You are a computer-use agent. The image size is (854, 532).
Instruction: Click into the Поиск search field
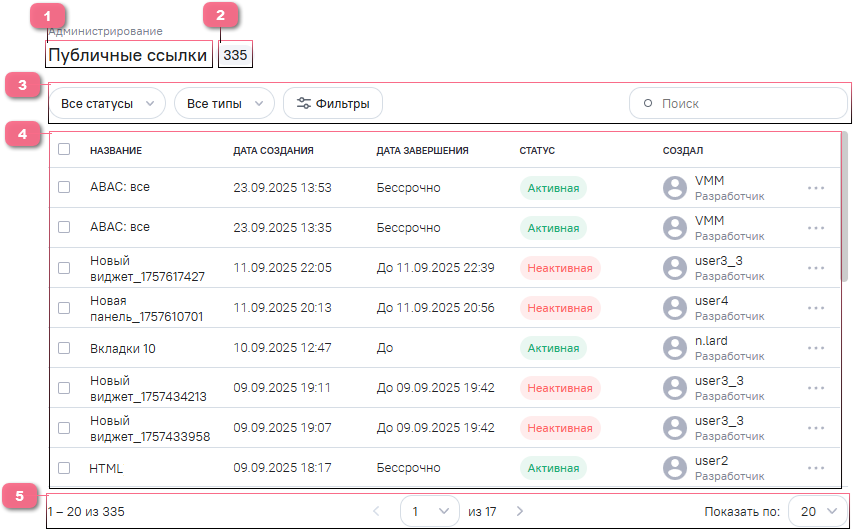click(x=740, y=103)
